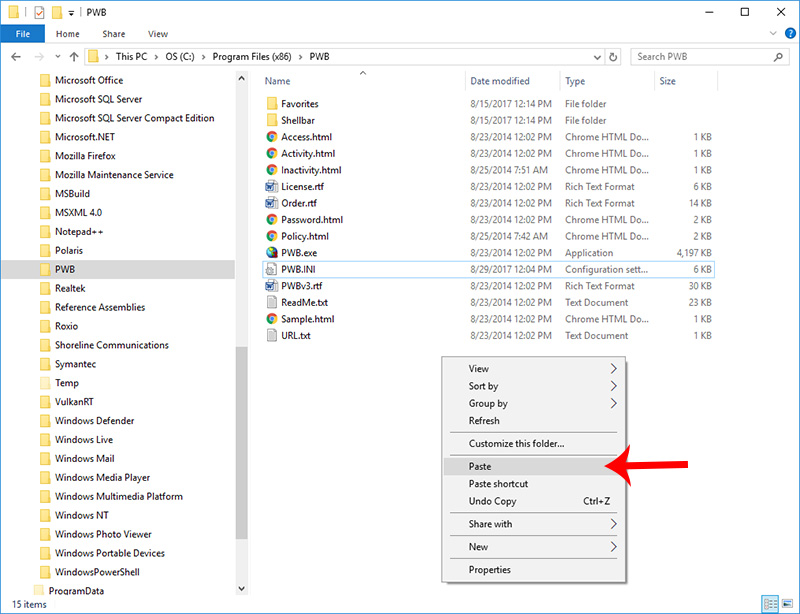Click the PWB.exe application icon
This screenshot has width=800, height=614.
(272, 253)
